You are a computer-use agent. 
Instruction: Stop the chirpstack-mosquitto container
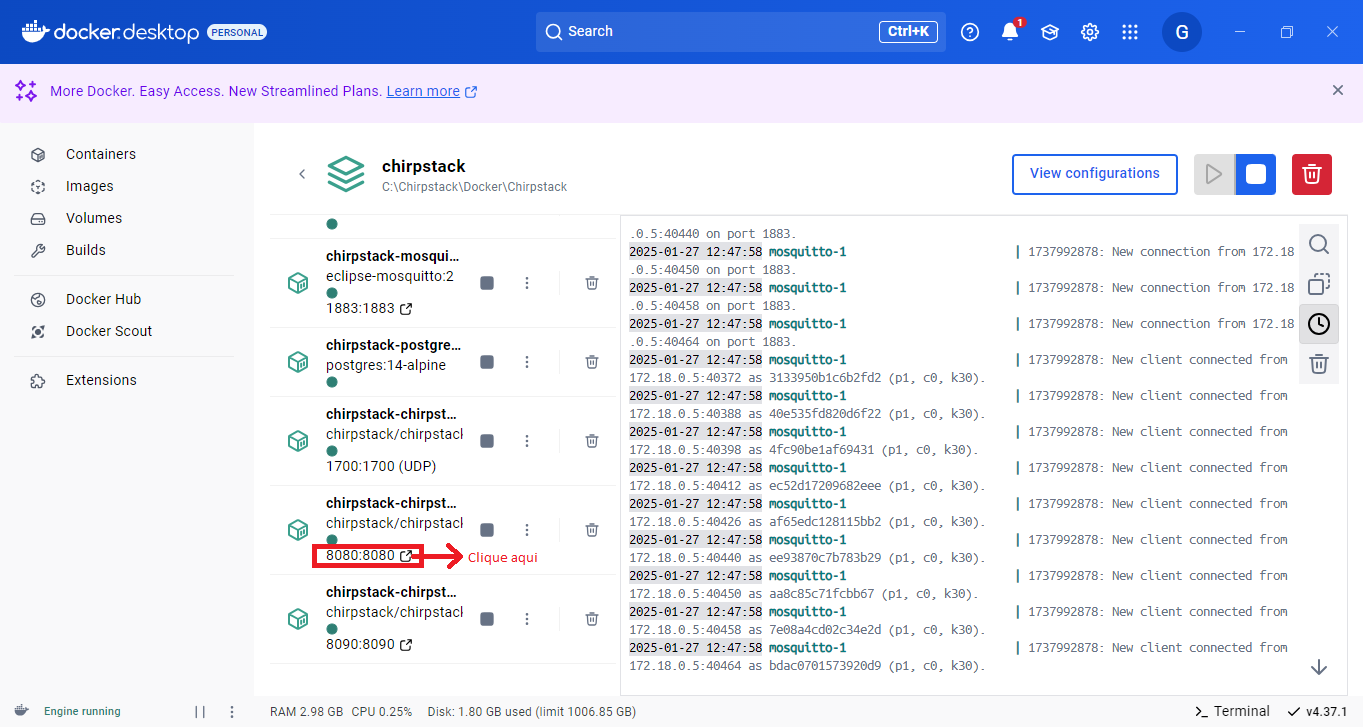tap(487, 283)
